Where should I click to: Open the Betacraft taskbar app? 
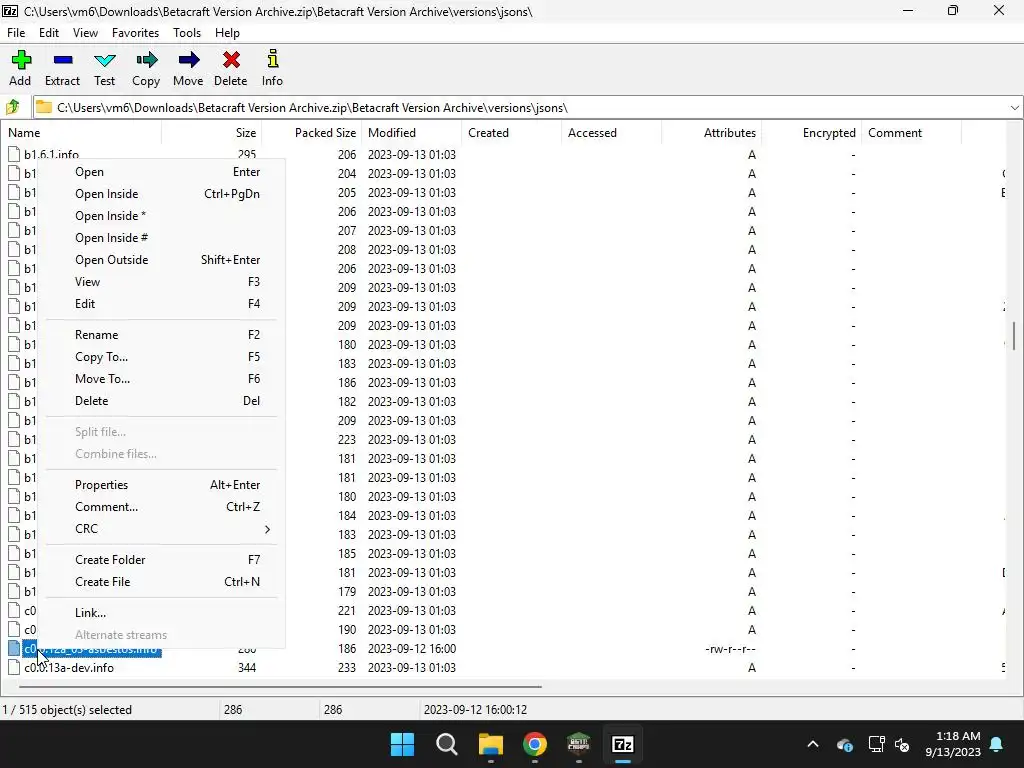pos(579,744)
